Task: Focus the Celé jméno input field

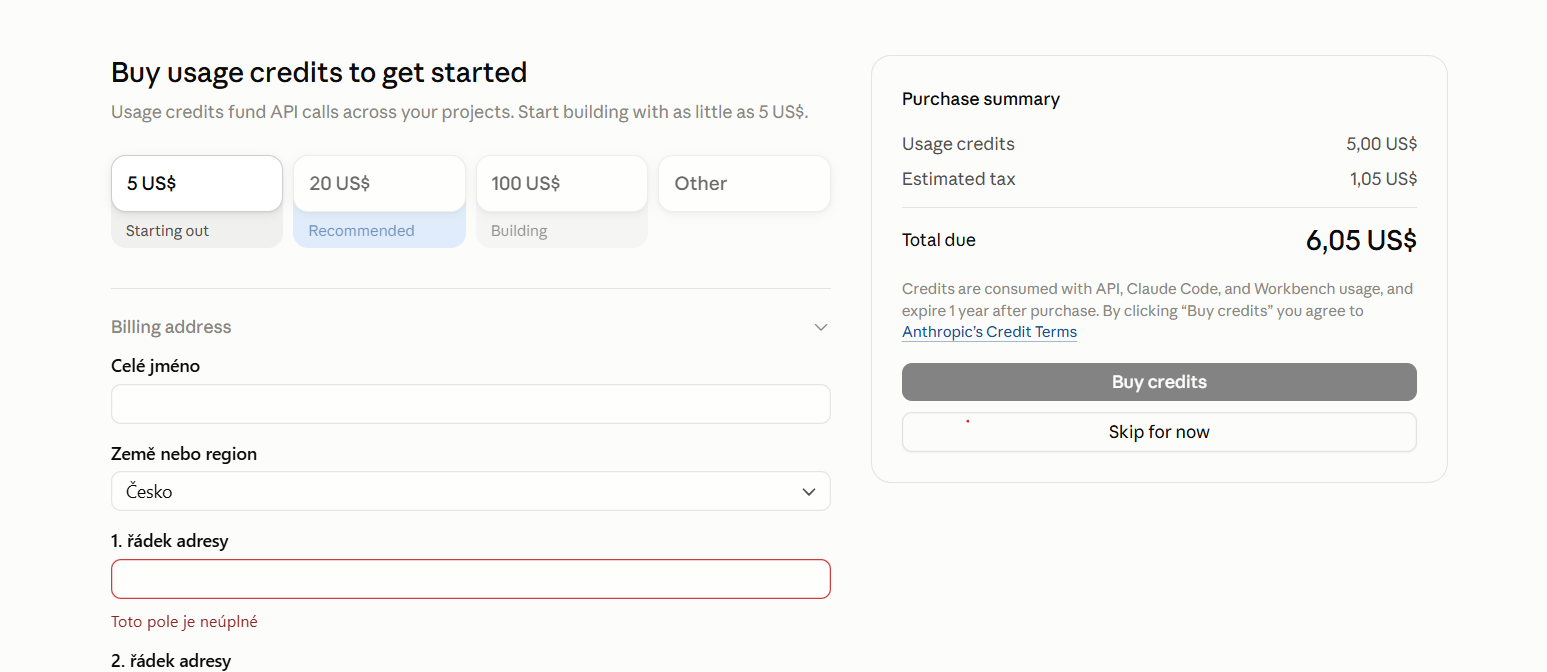Action: pyautogui.click(x=471, y=404)
